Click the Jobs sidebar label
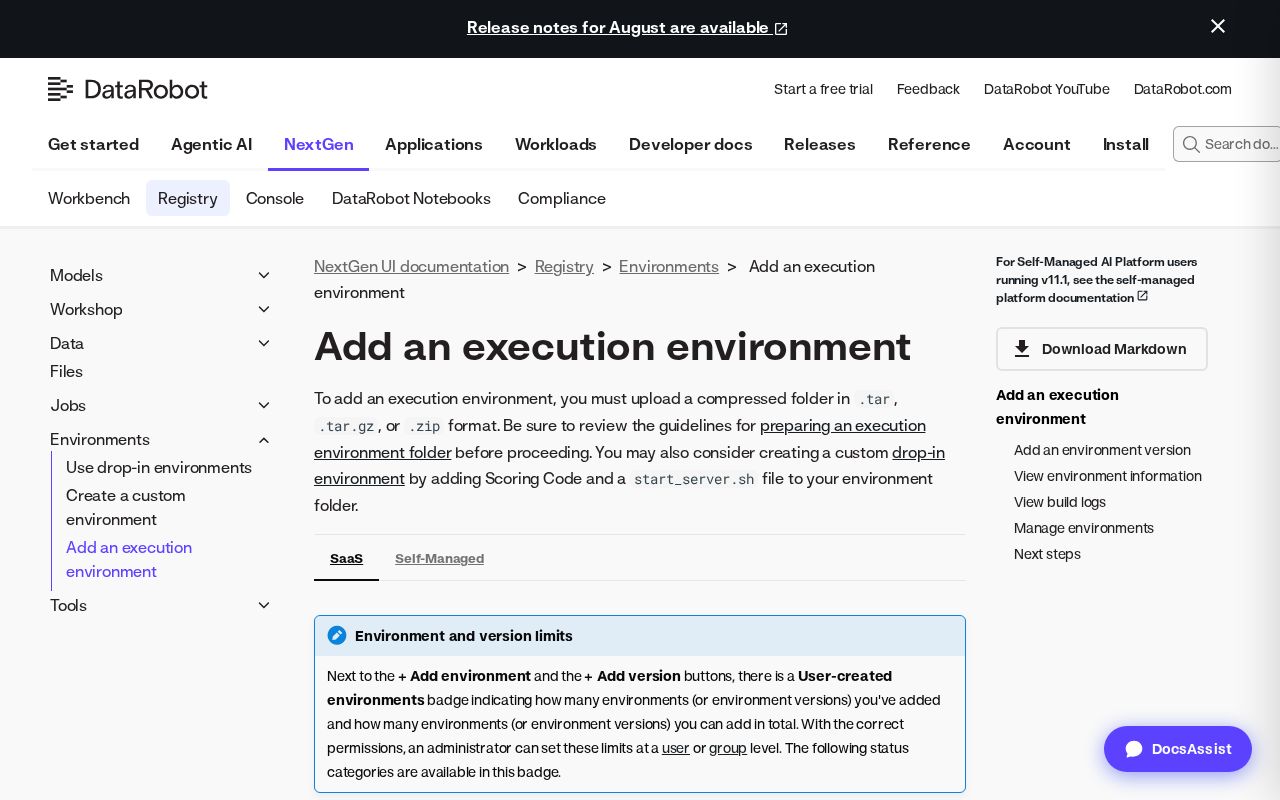 point(68,406)
